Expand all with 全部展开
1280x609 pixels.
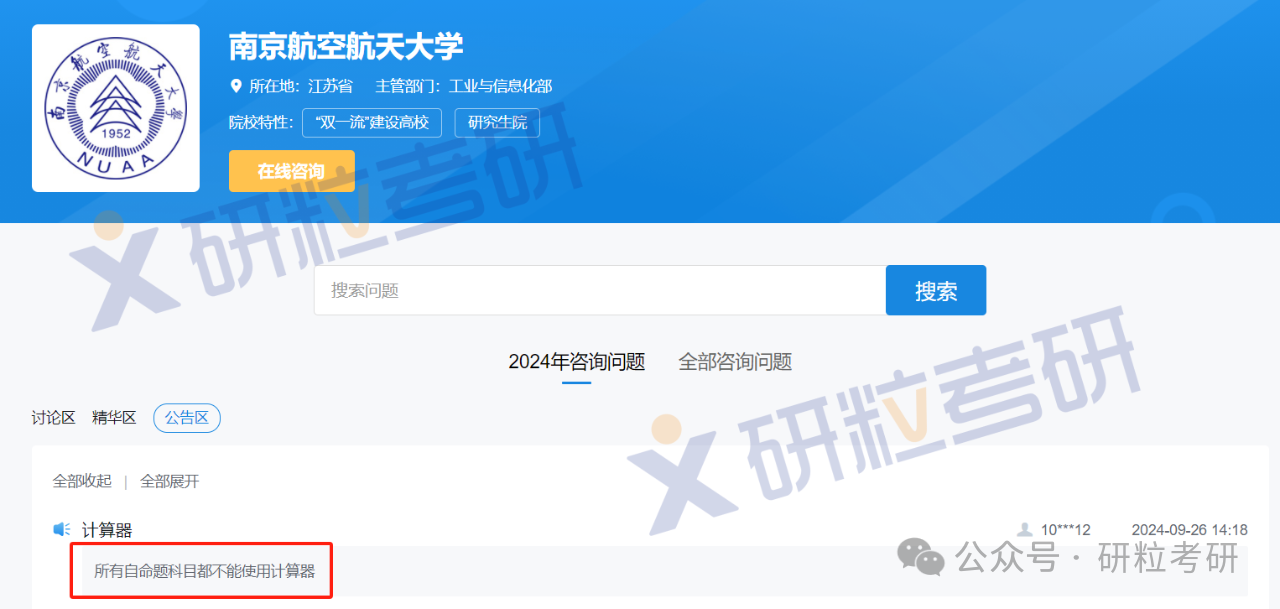tap(170, 481)
